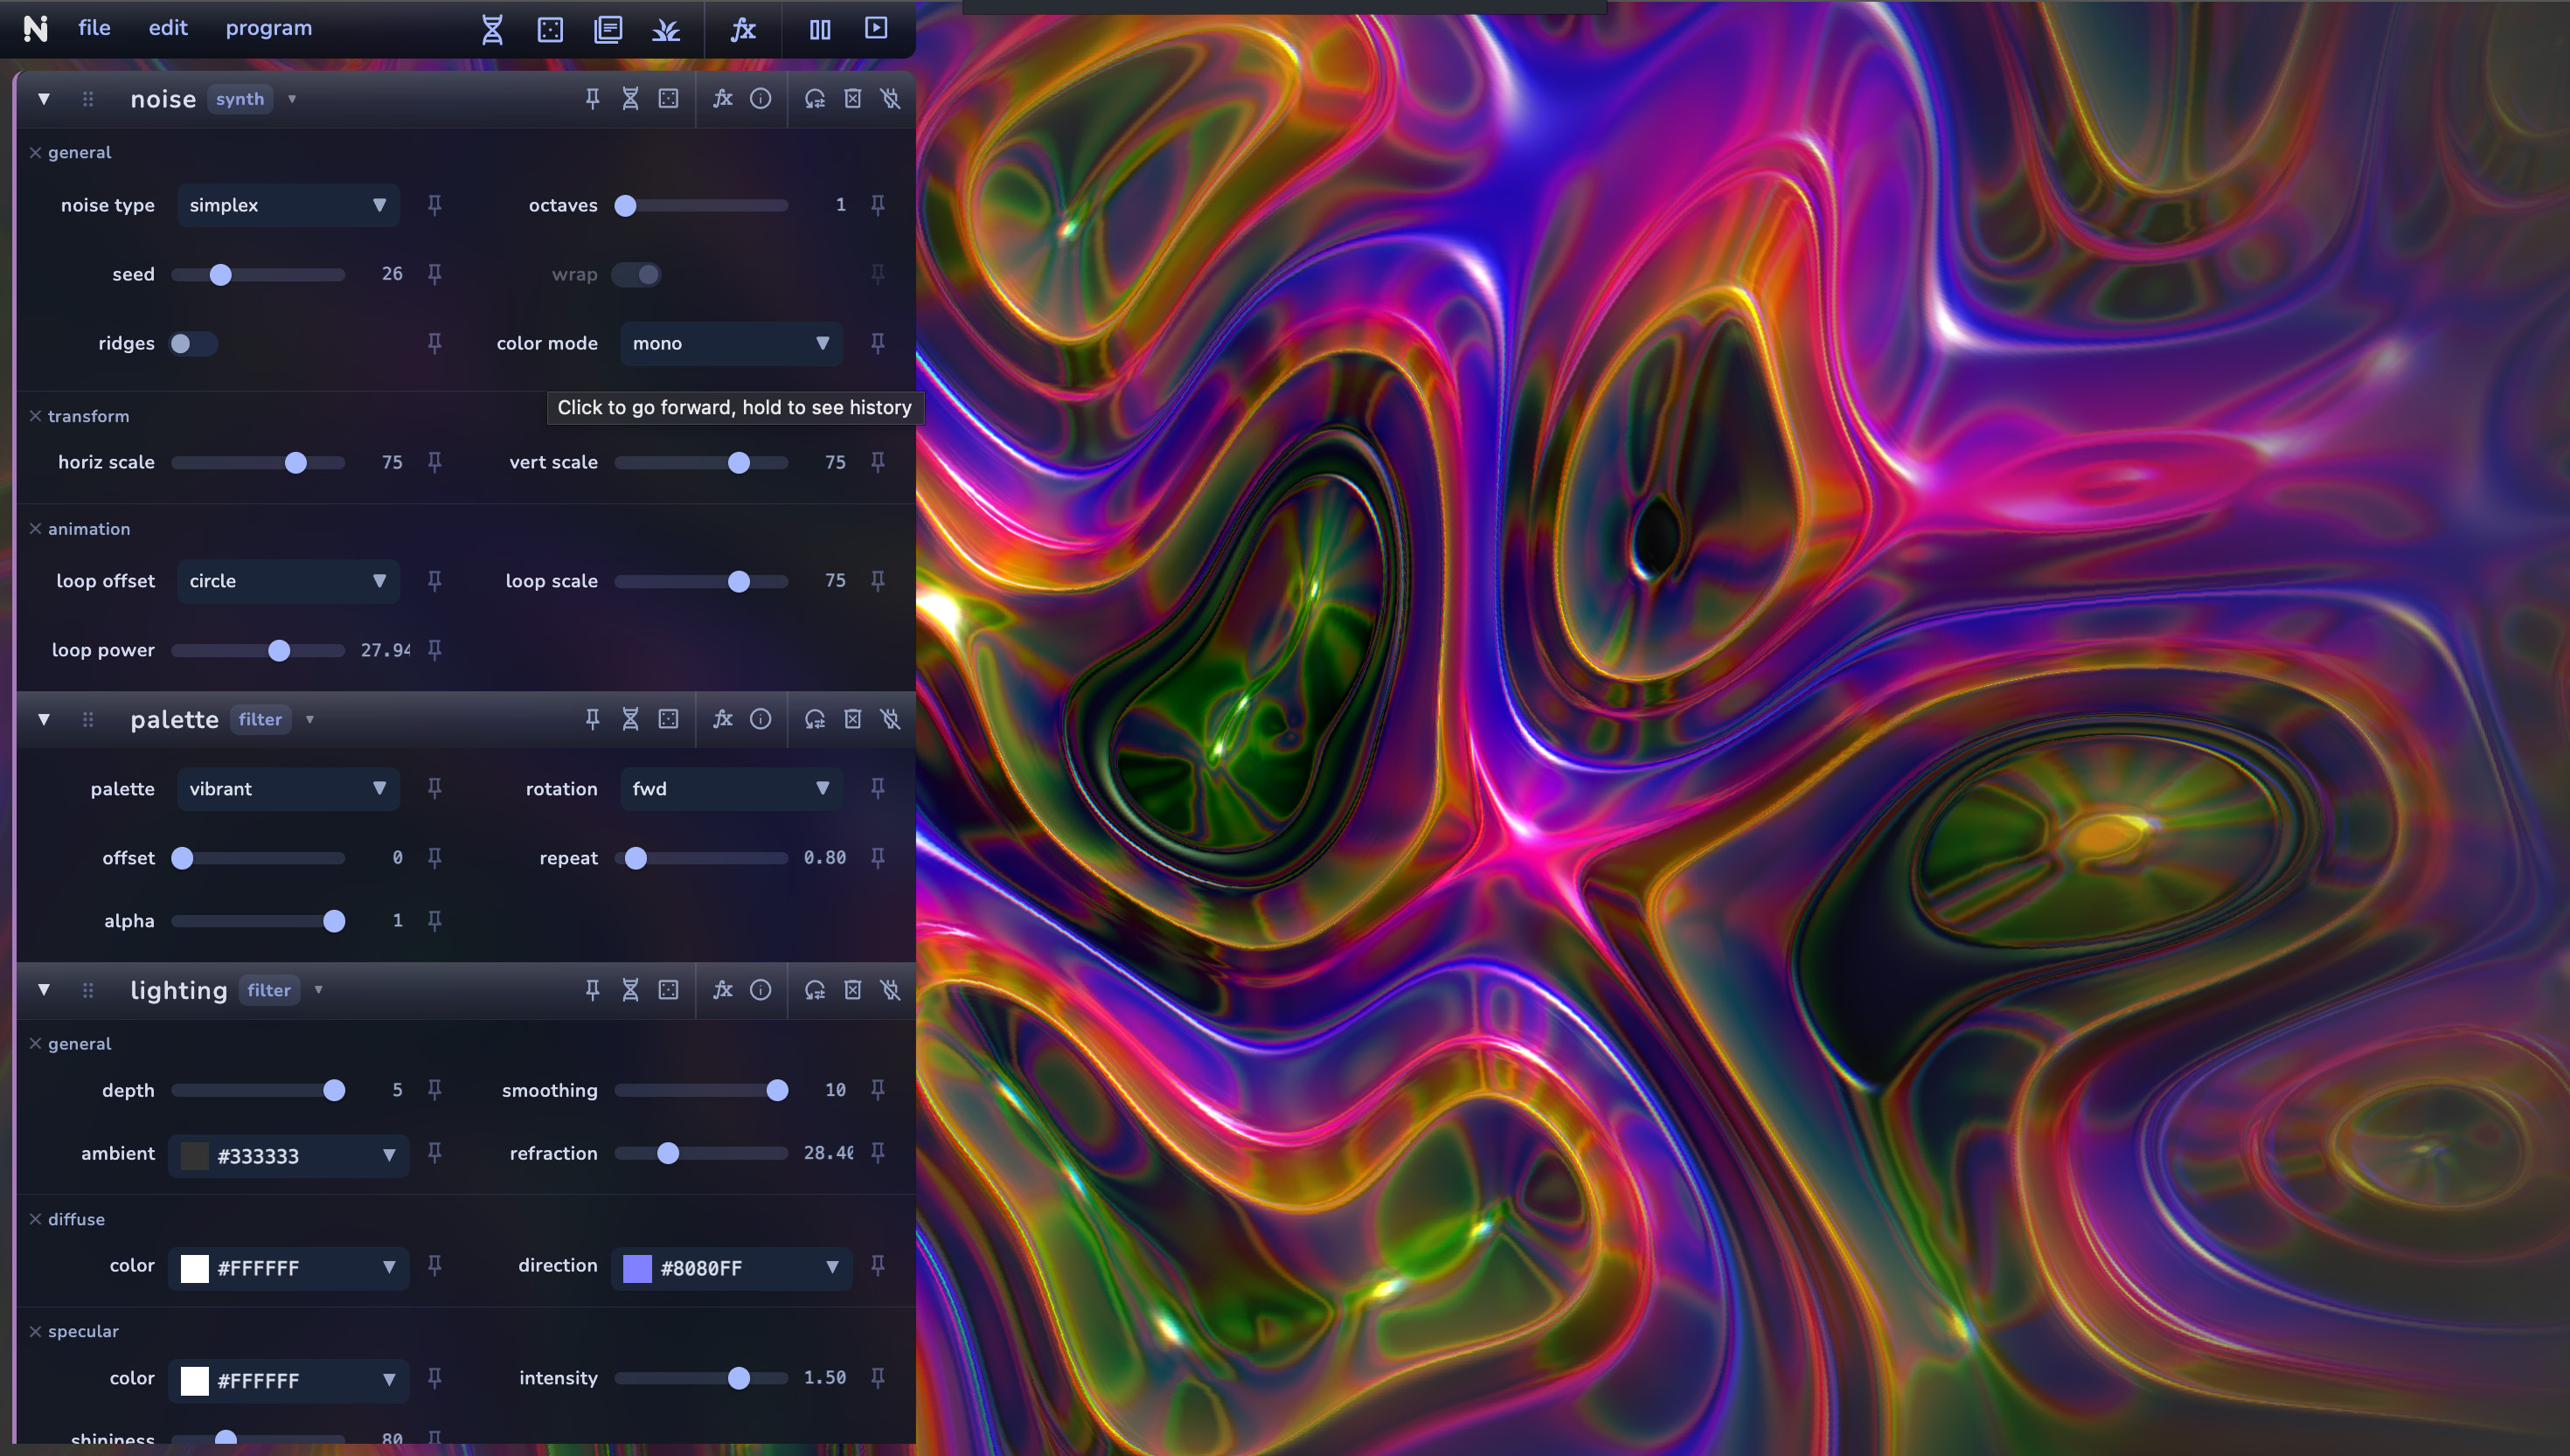Click the diffuse direction color swatch #8080FF
The width and height of the screenshot is (2570, 1456).
[x=636, y=1267]
